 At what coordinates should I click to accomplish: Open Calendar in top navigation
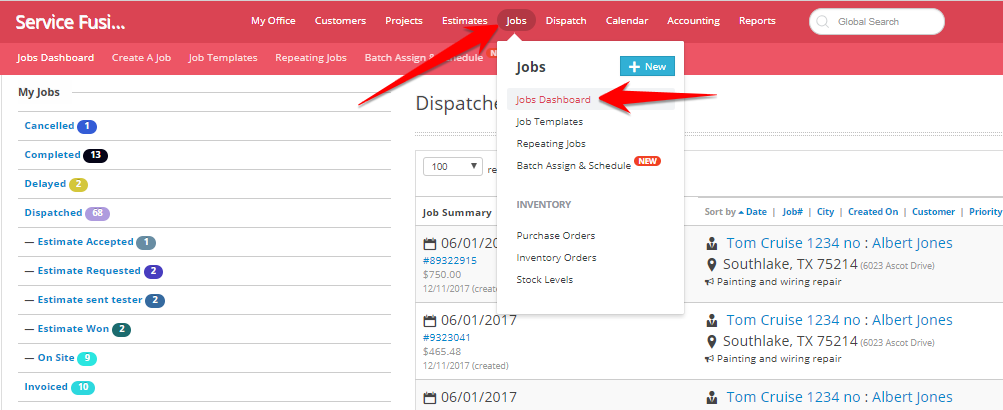tap(627, 21)
